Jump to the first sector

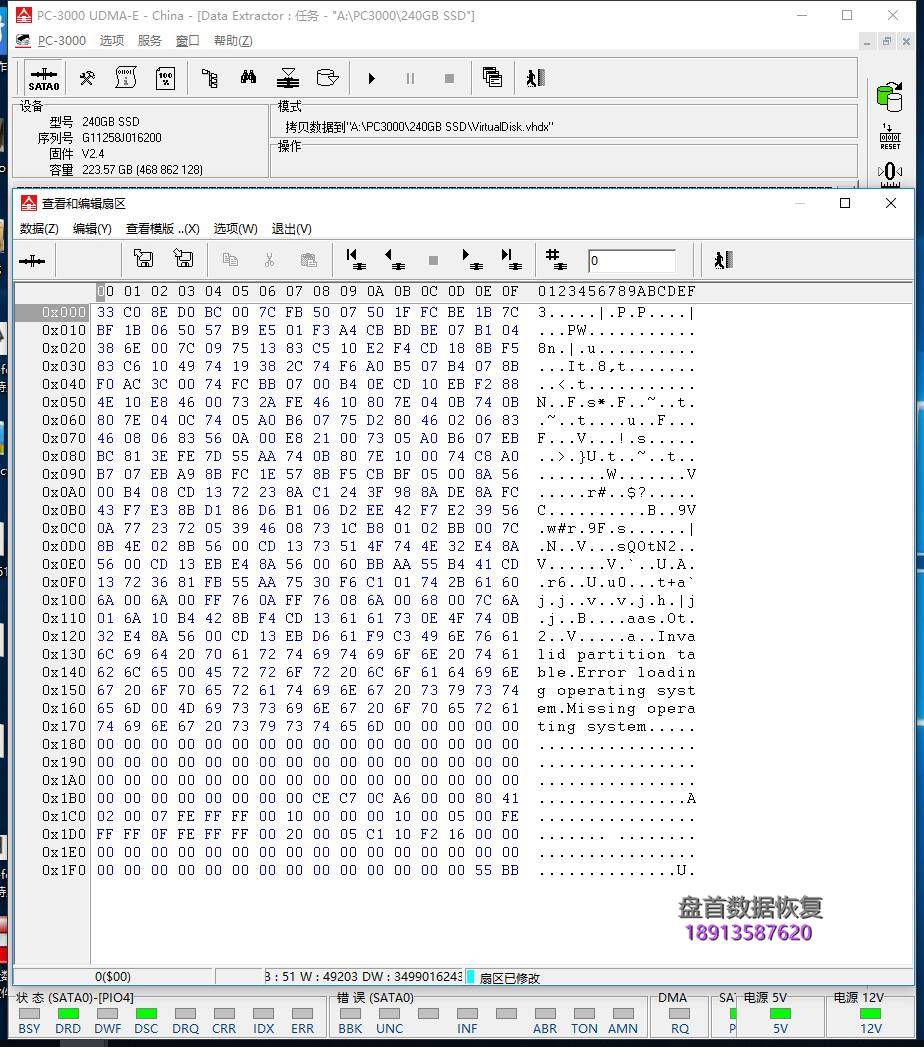click(x=355, y=260)
